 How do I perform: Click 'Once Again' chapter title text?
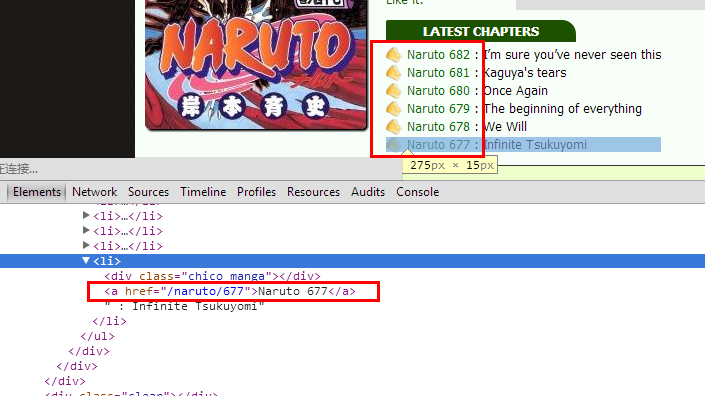tap(516, 91)
